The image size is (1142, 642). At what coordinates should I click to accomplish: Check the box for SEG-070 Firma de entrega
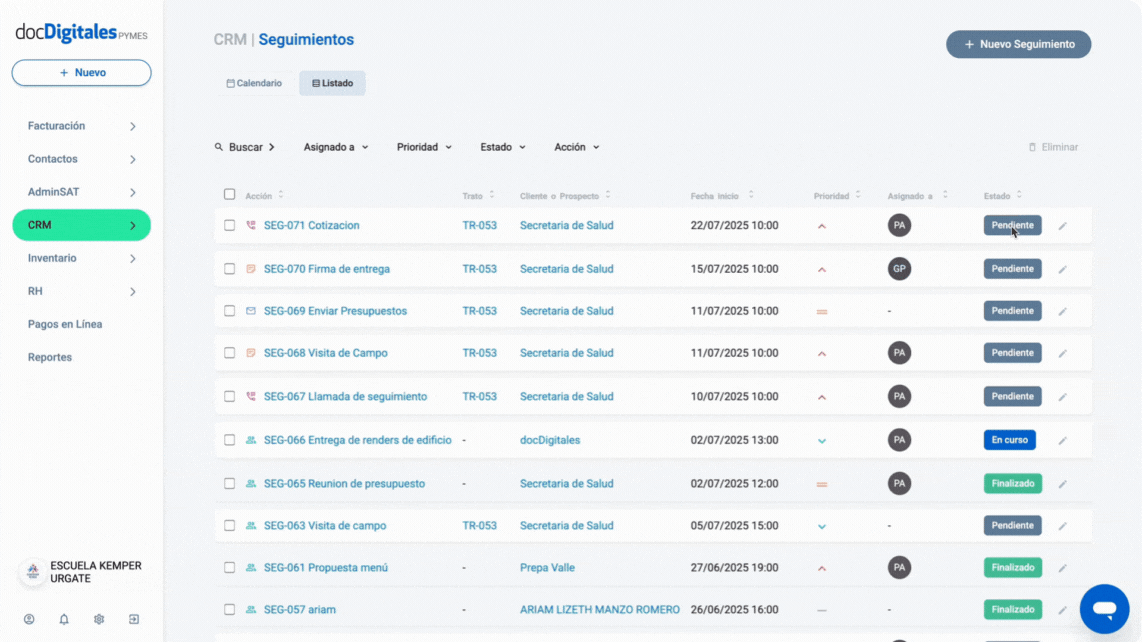tap(229, 269)
